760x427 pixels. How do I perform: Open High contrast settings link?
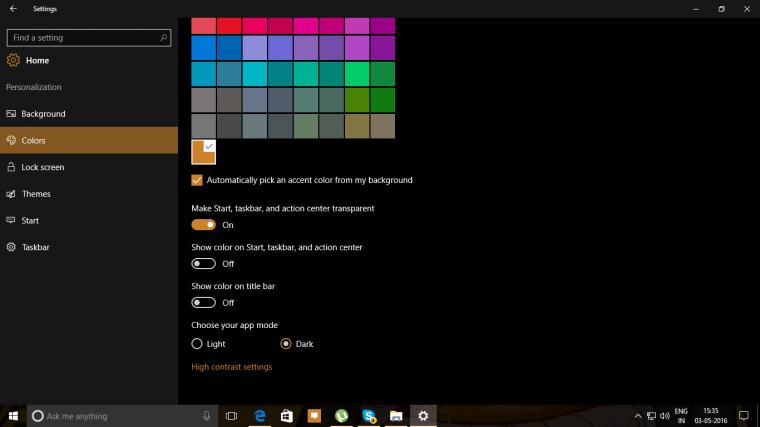point(232,367)
